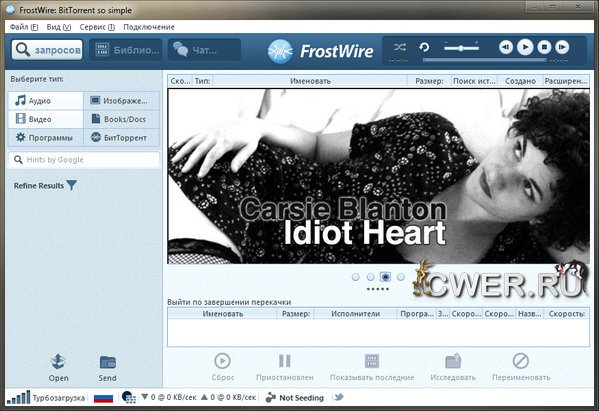This screenshot has width=599, height=411.
Task: Click the Russian flag language icon
Action: [103, 398]
